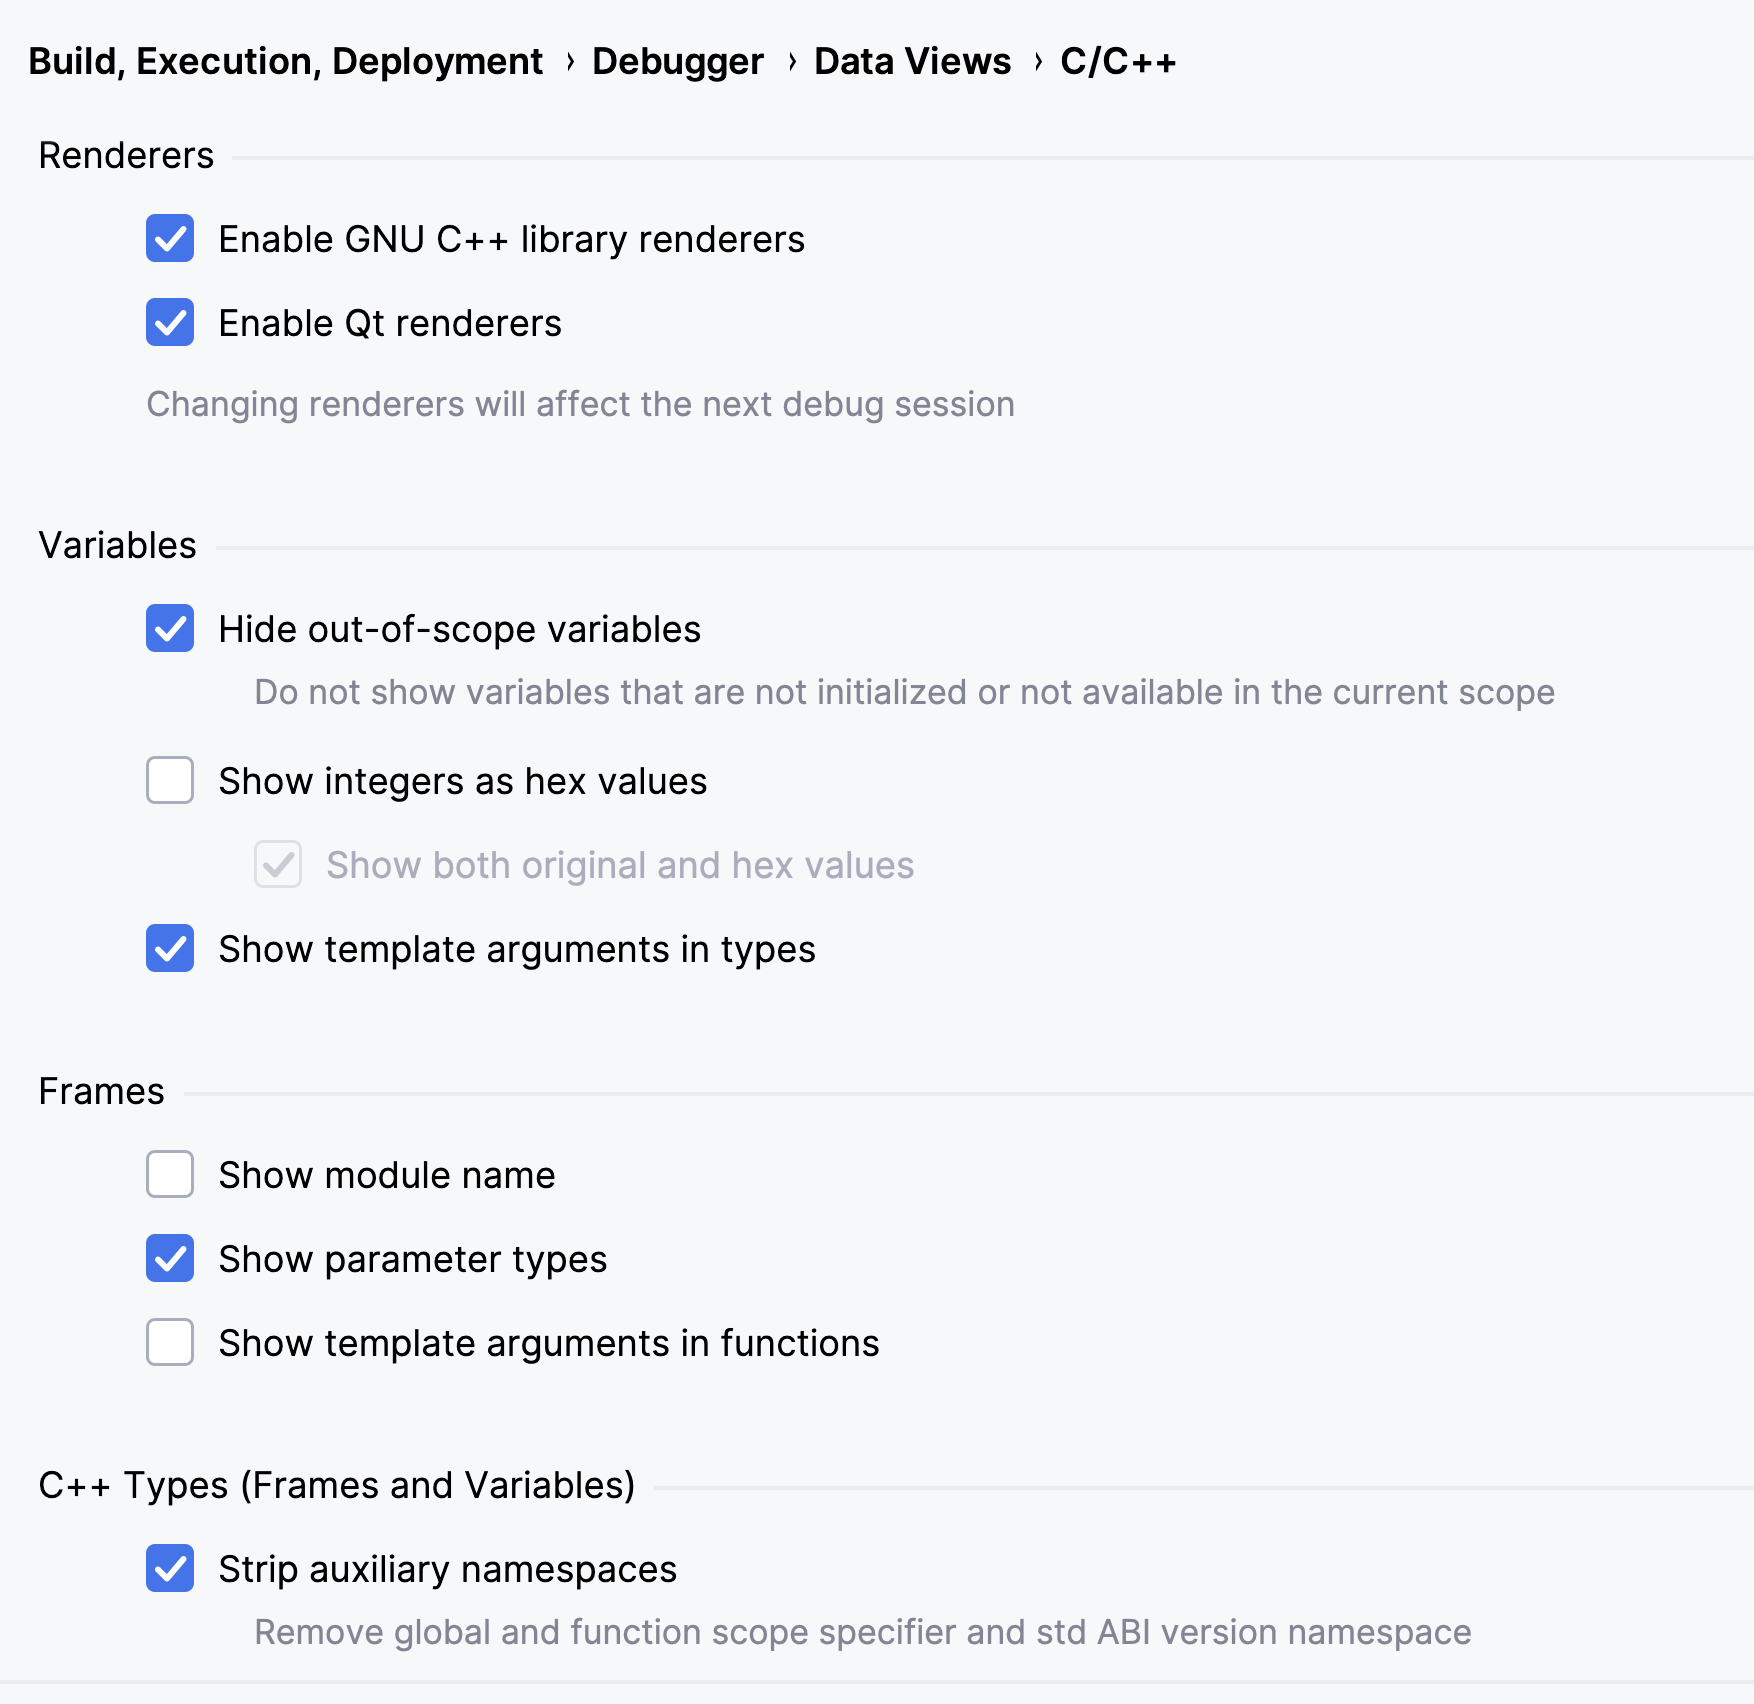Go to "Data Views" via breadcrumb
The image size is (1754, 1704).
(909, 61)
